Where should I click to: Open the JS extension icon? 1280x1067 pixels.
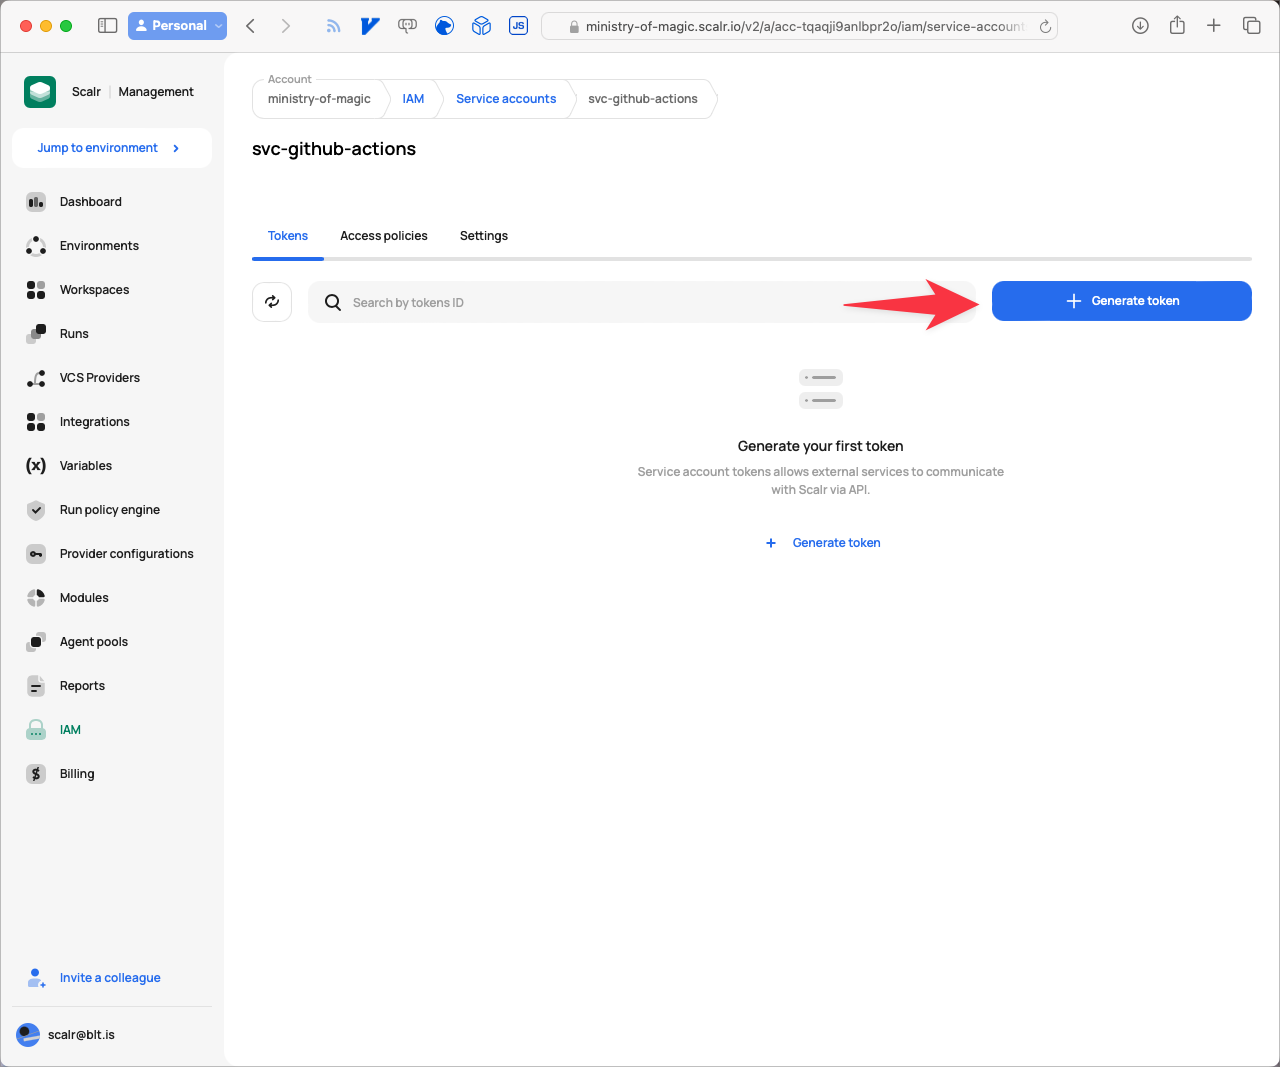point(518,26)
